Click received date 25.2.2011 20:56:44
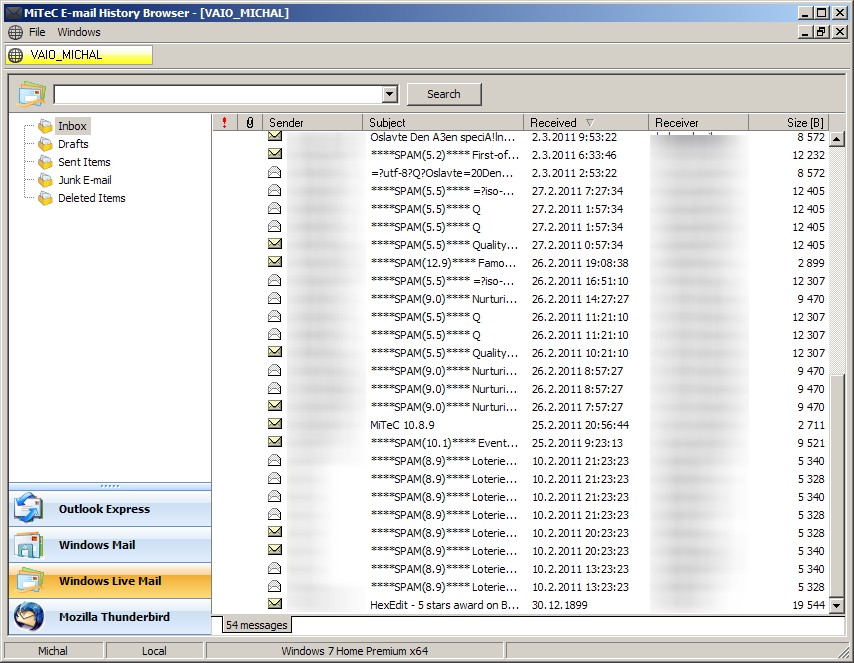Viewport: 854px width, 663px height. [x=580, y=425]
